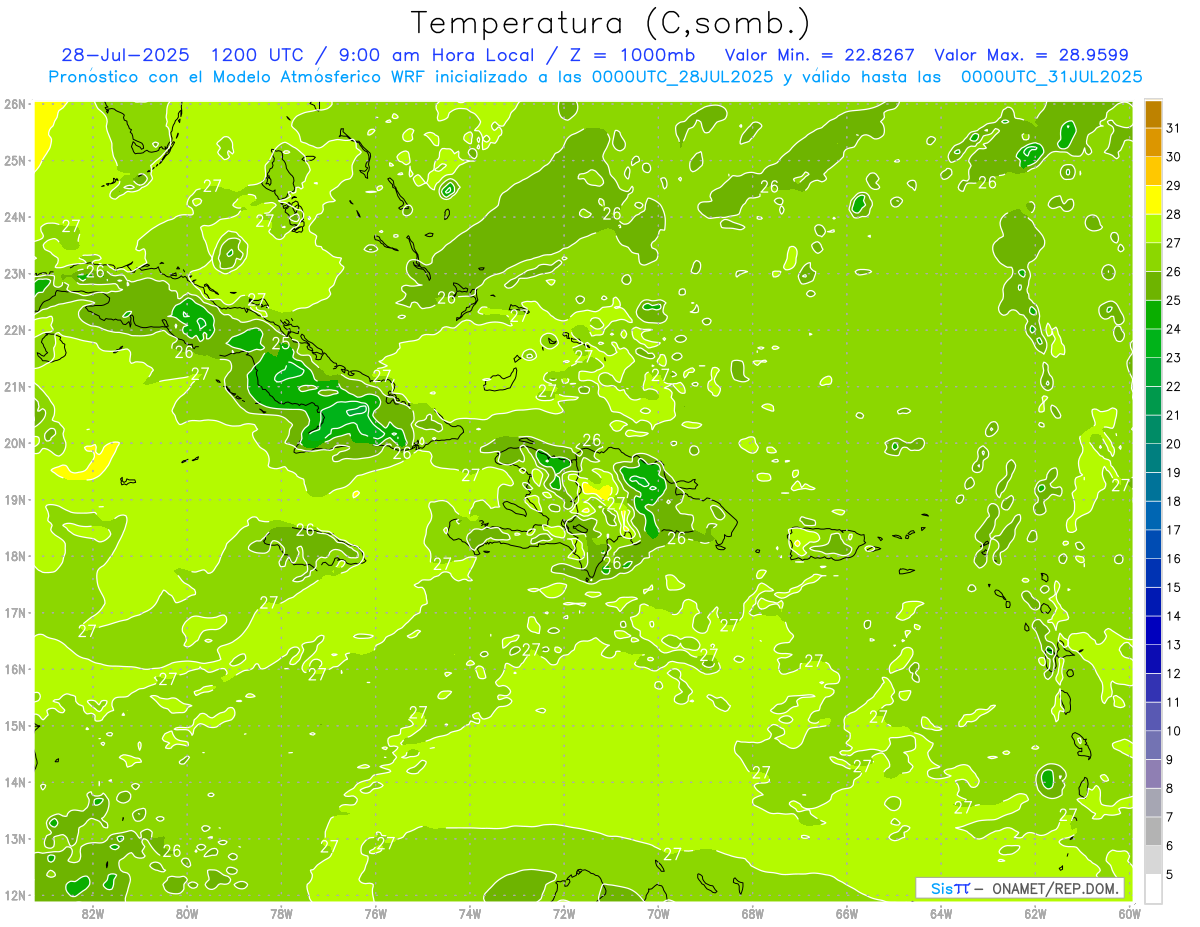Click the '21N' latitude axis label
Viewport: 1200px width, 927px height.
click(15, 386)
